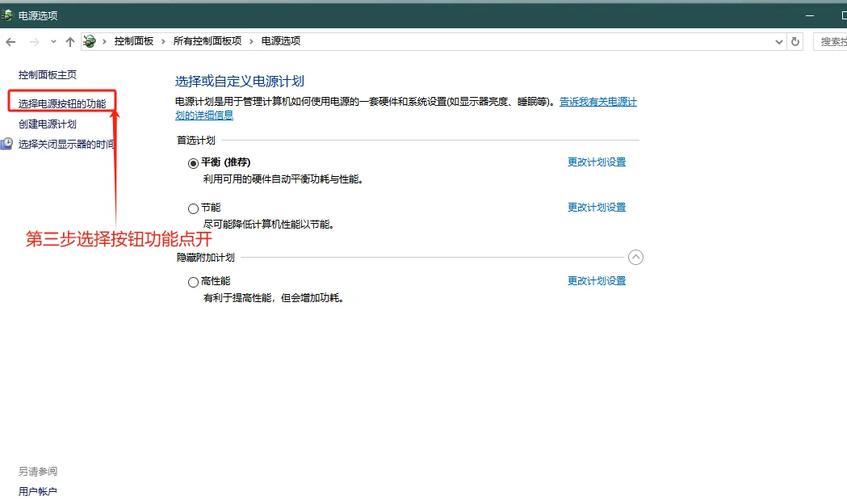
Task: Click the search box
Action: (830, 42)
